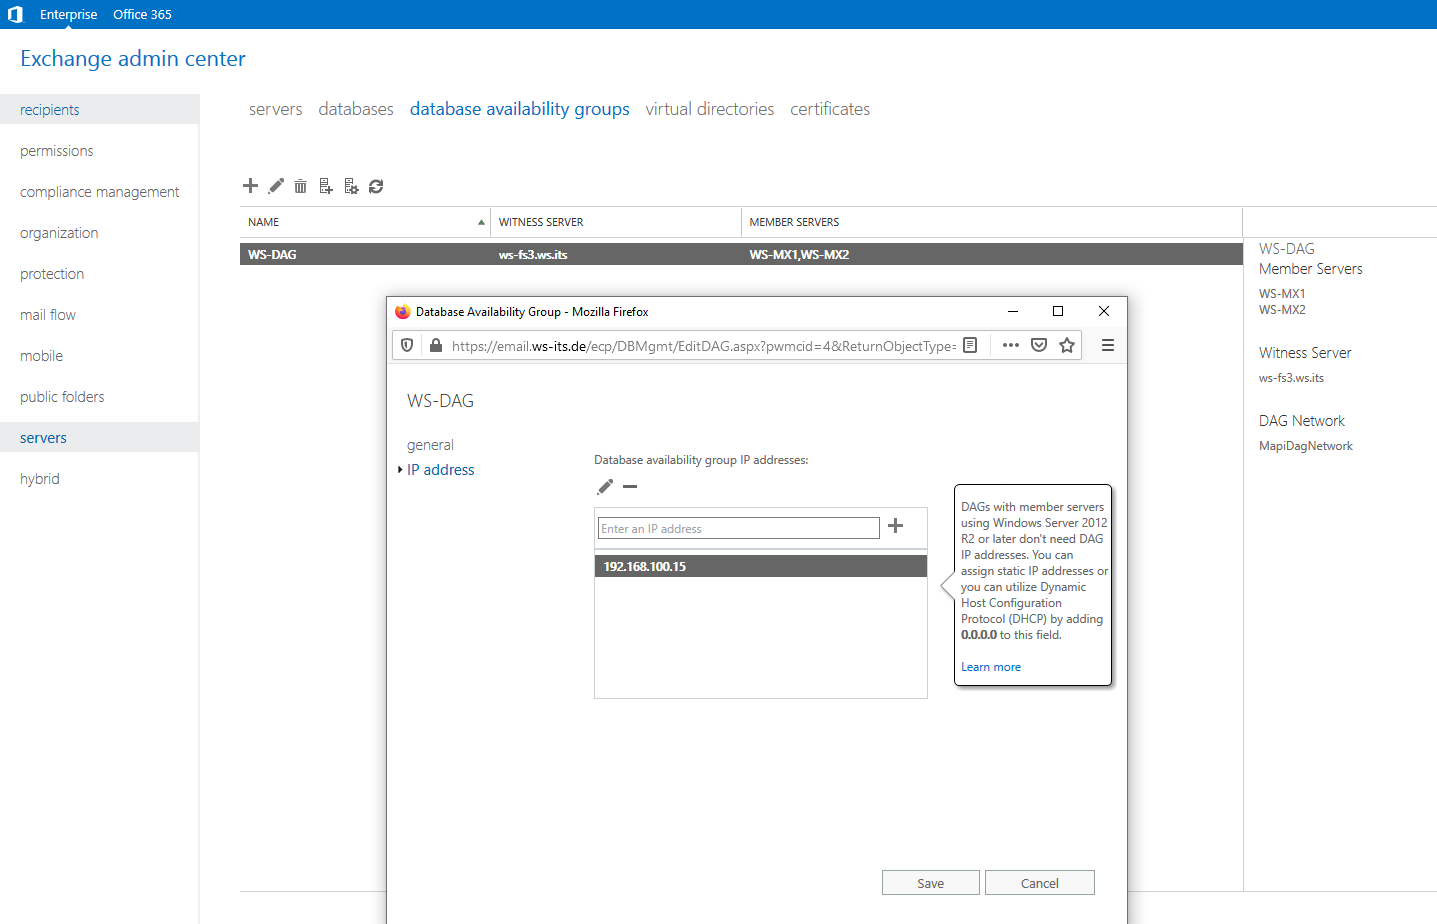Bookmark this page with the star icon
Image resolution: width=1437 pixels, height=924 pixels.
tap(1067, 345)
